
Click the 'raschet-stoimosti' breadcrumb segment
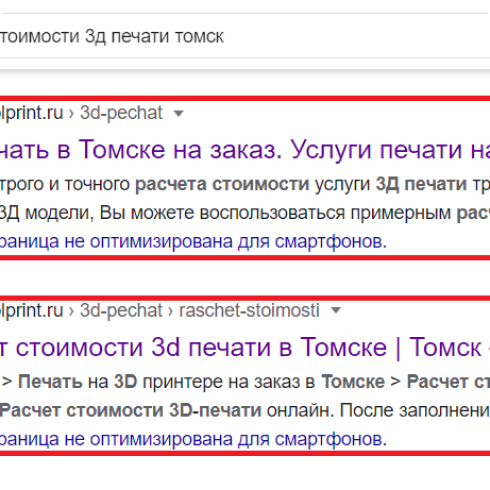[249, 310]
